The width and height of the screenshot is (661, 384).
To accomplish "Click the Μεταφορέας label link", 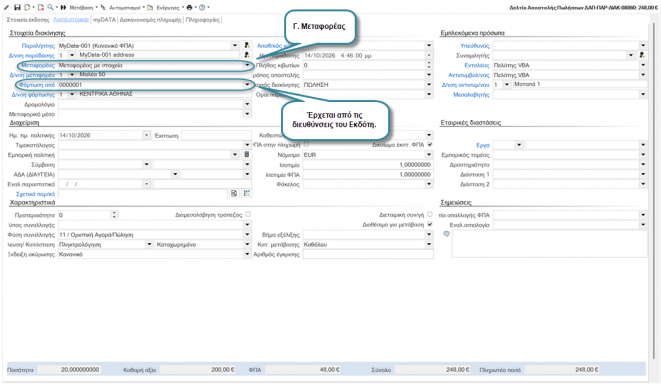I will coord(37,65).
